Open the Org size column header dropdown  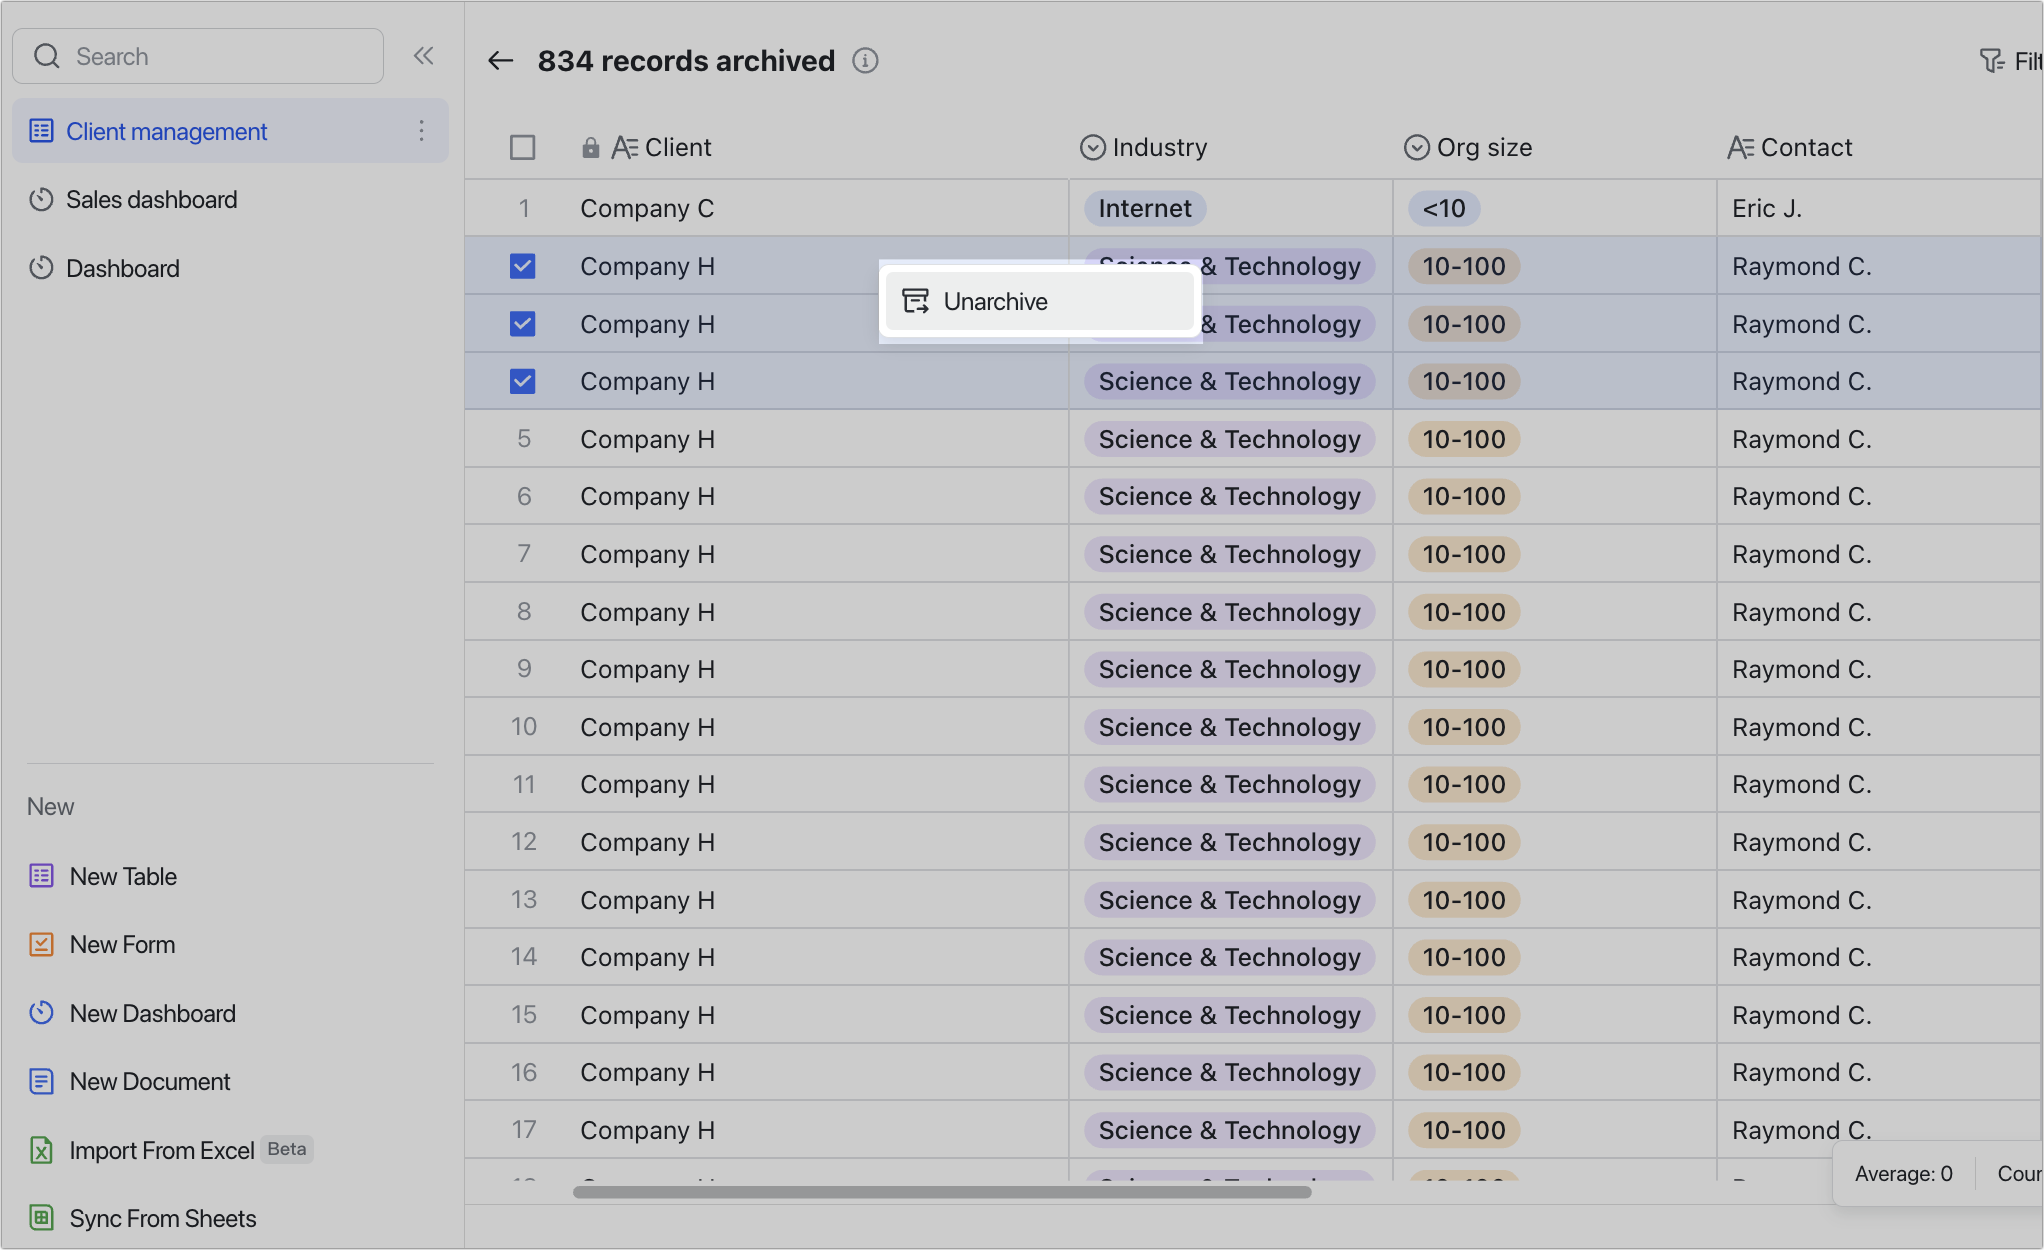1415,147
